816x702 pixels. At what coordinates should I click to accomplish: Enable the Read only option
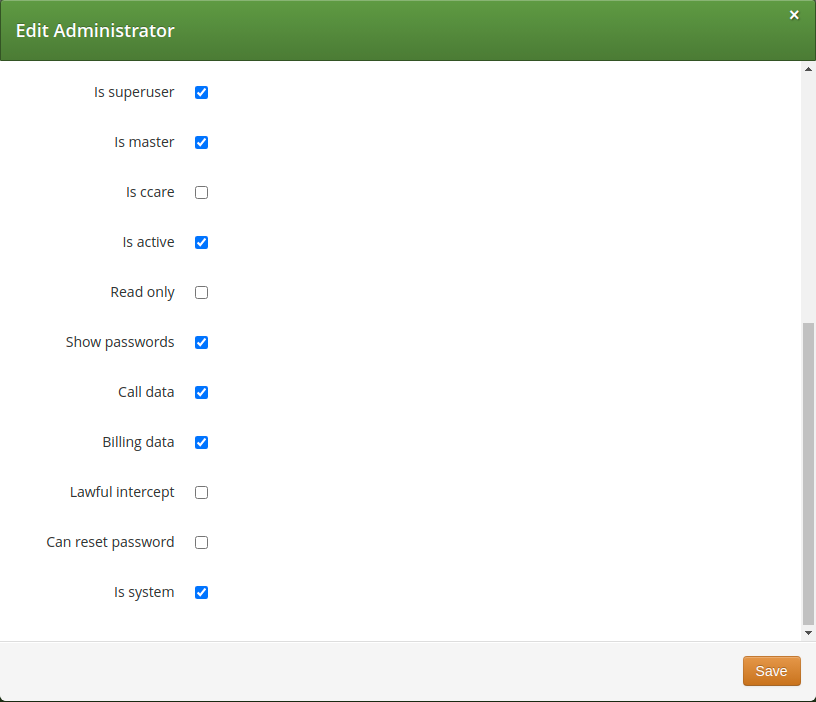(201, 292)
